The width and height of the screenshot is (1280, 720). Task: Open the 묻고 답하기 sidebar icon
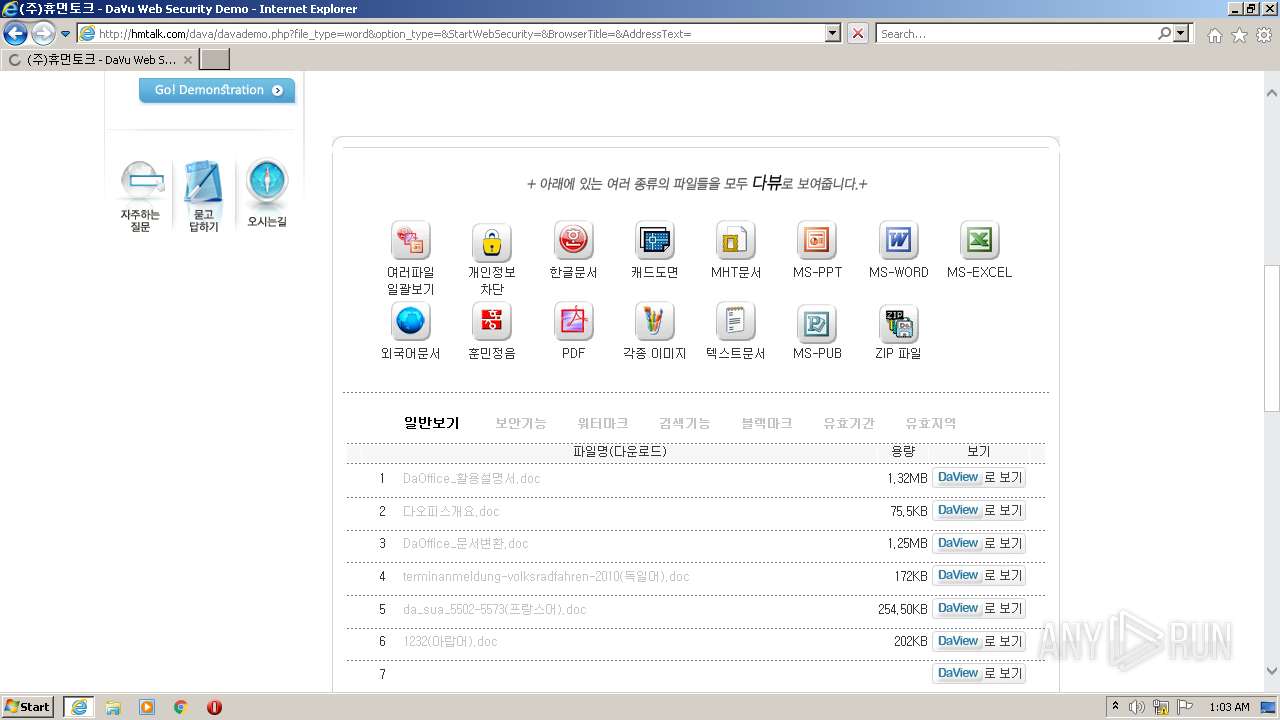[203, 195]
